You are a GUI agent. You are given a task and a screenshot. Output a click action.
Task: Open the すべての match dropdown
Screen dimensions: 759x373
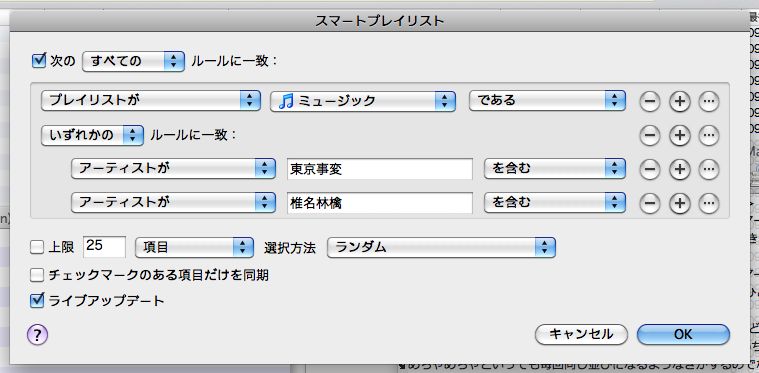coord(133,61)
